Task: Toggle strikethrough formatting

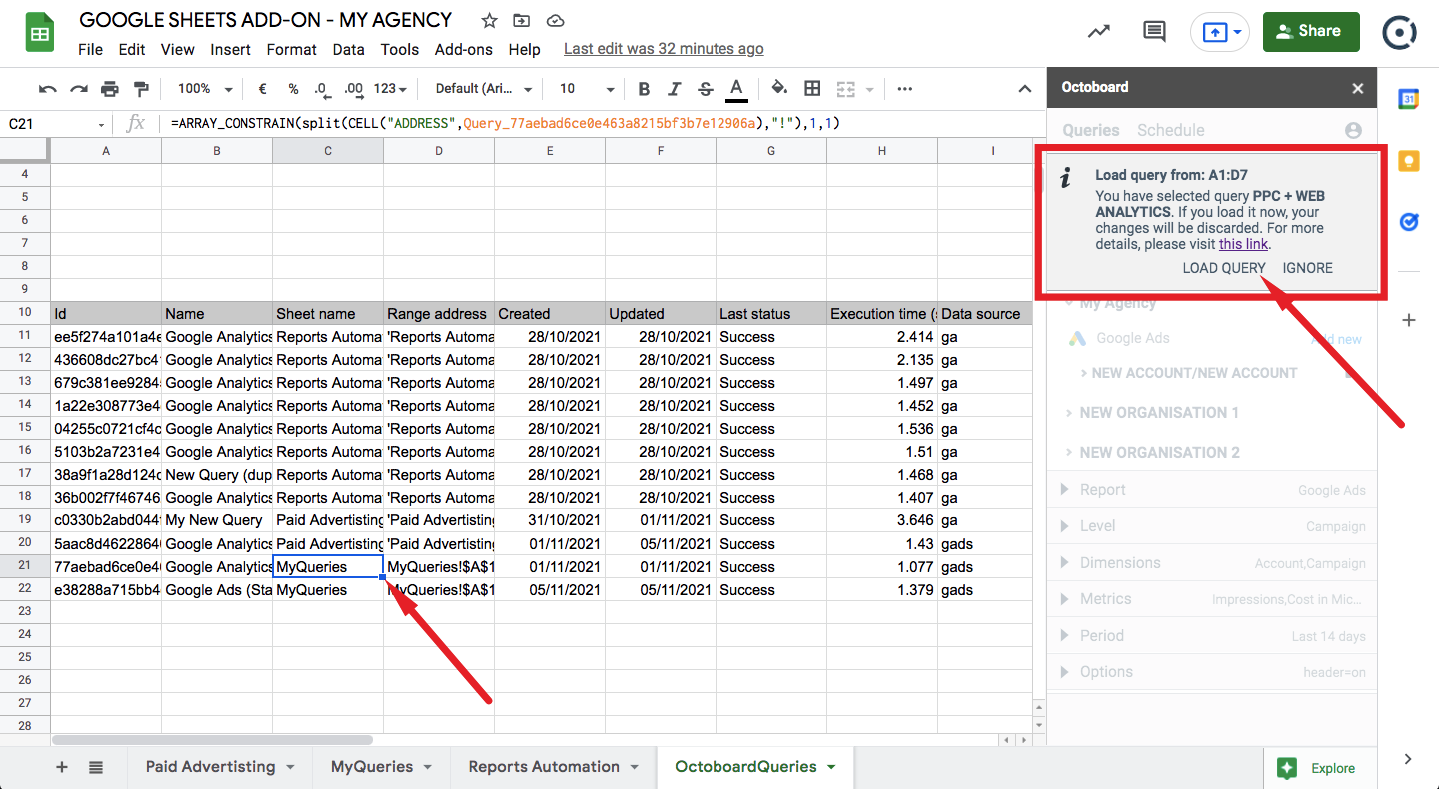Action: (x=706, y=89)
